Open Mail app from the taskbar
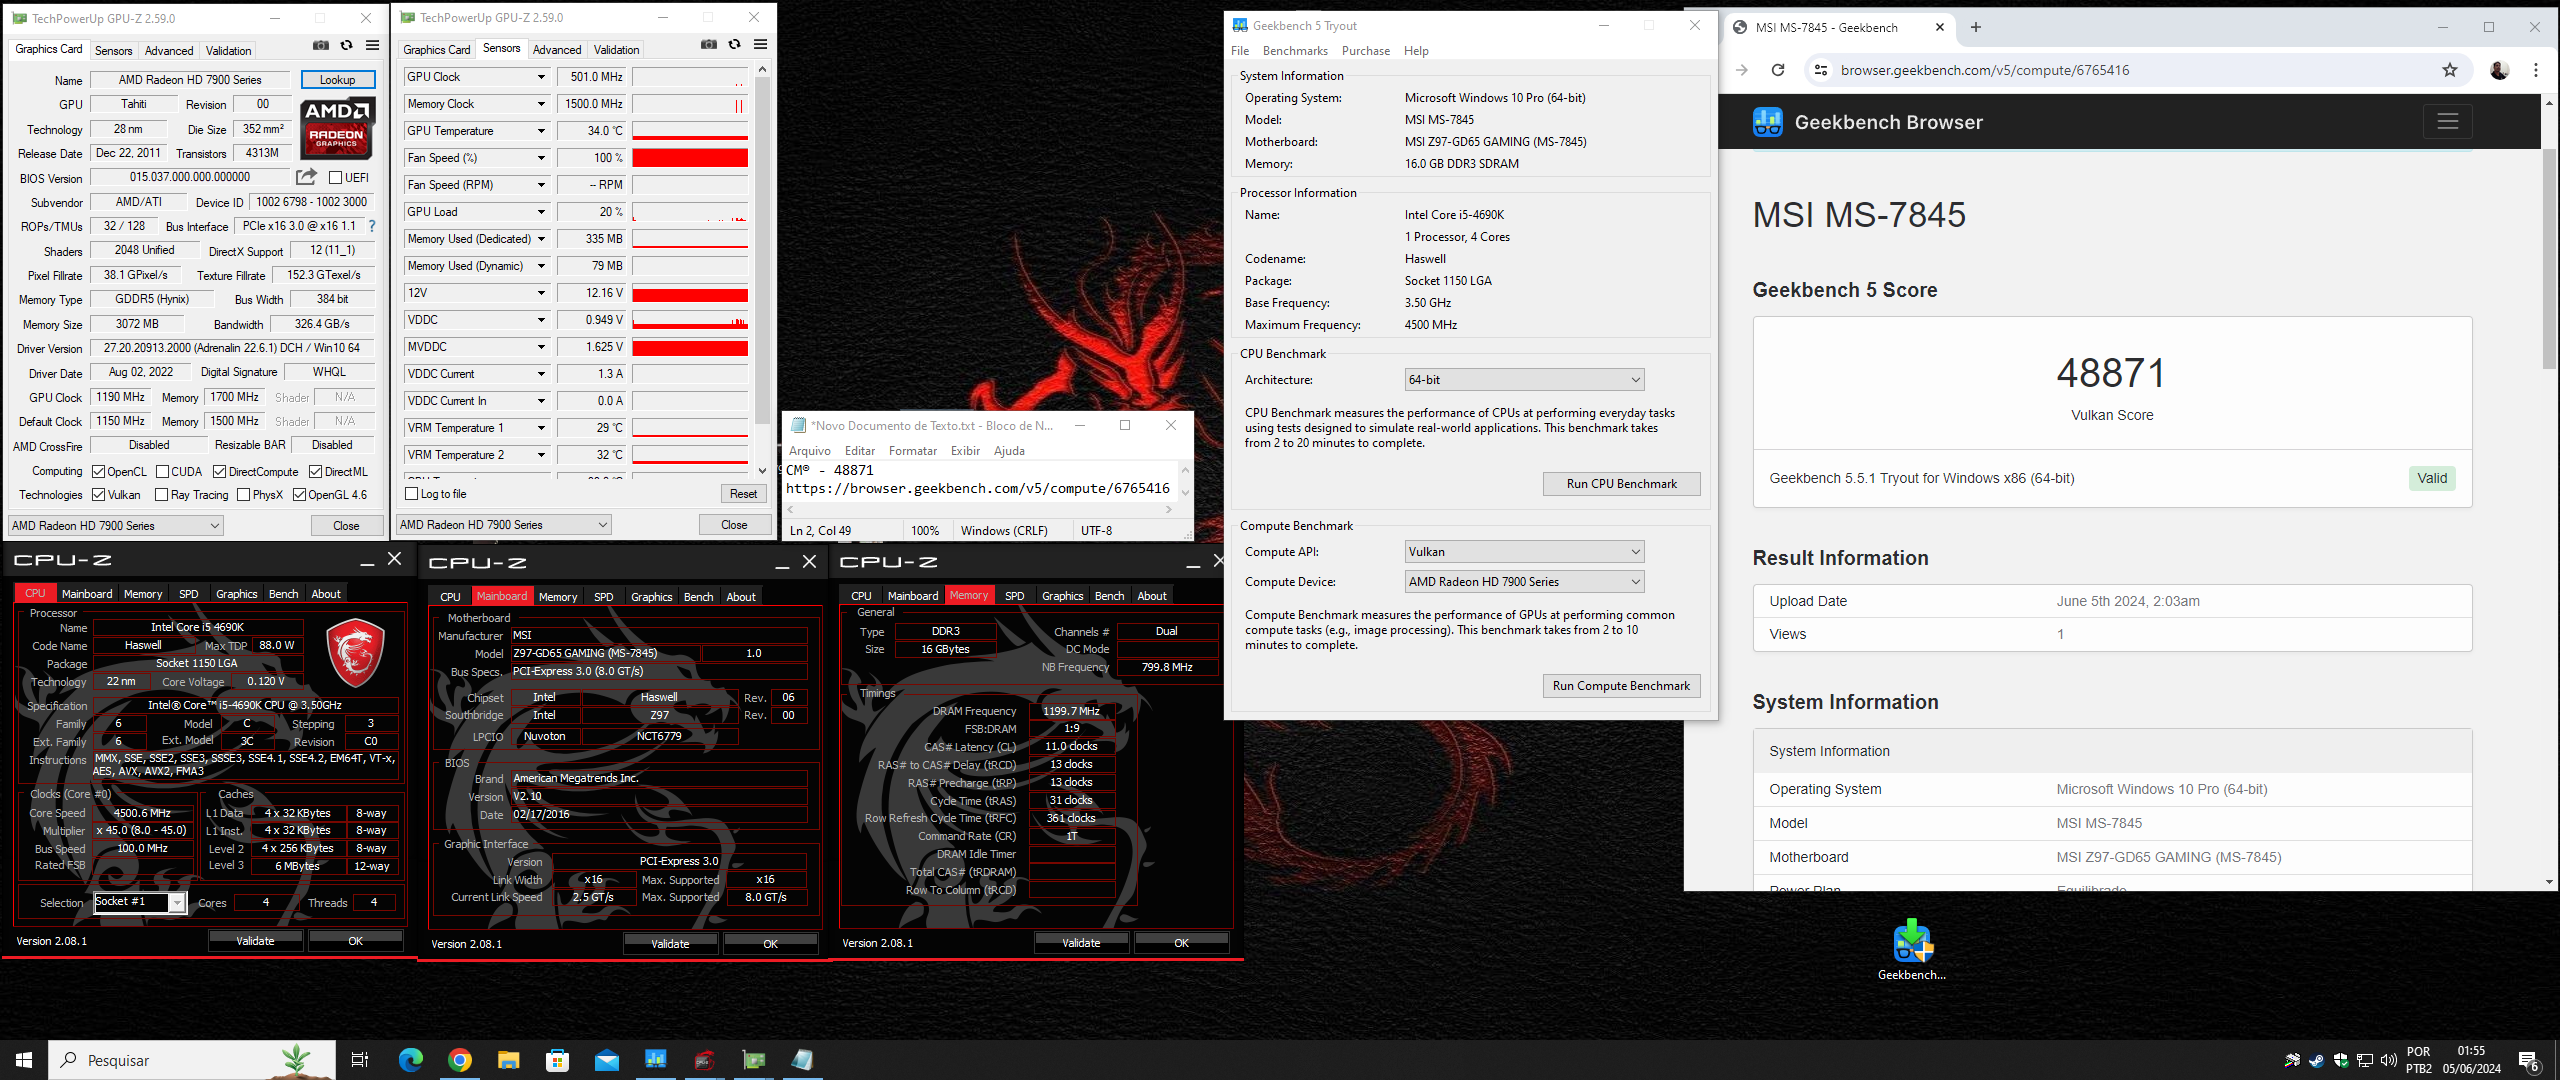Image resolution: width=2560 pixels, height=1080 pixels. [606, 1060]
